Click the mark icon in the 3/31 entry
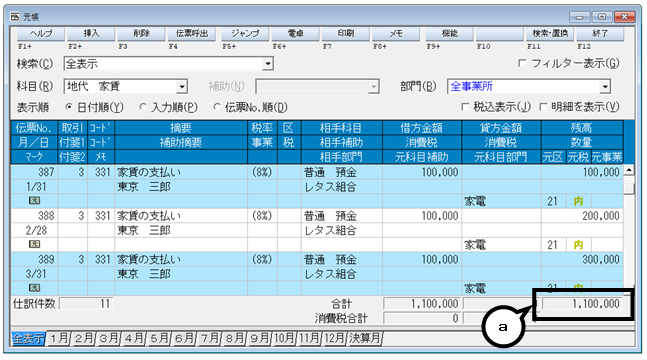647x360 pixels. coord(34,288)
